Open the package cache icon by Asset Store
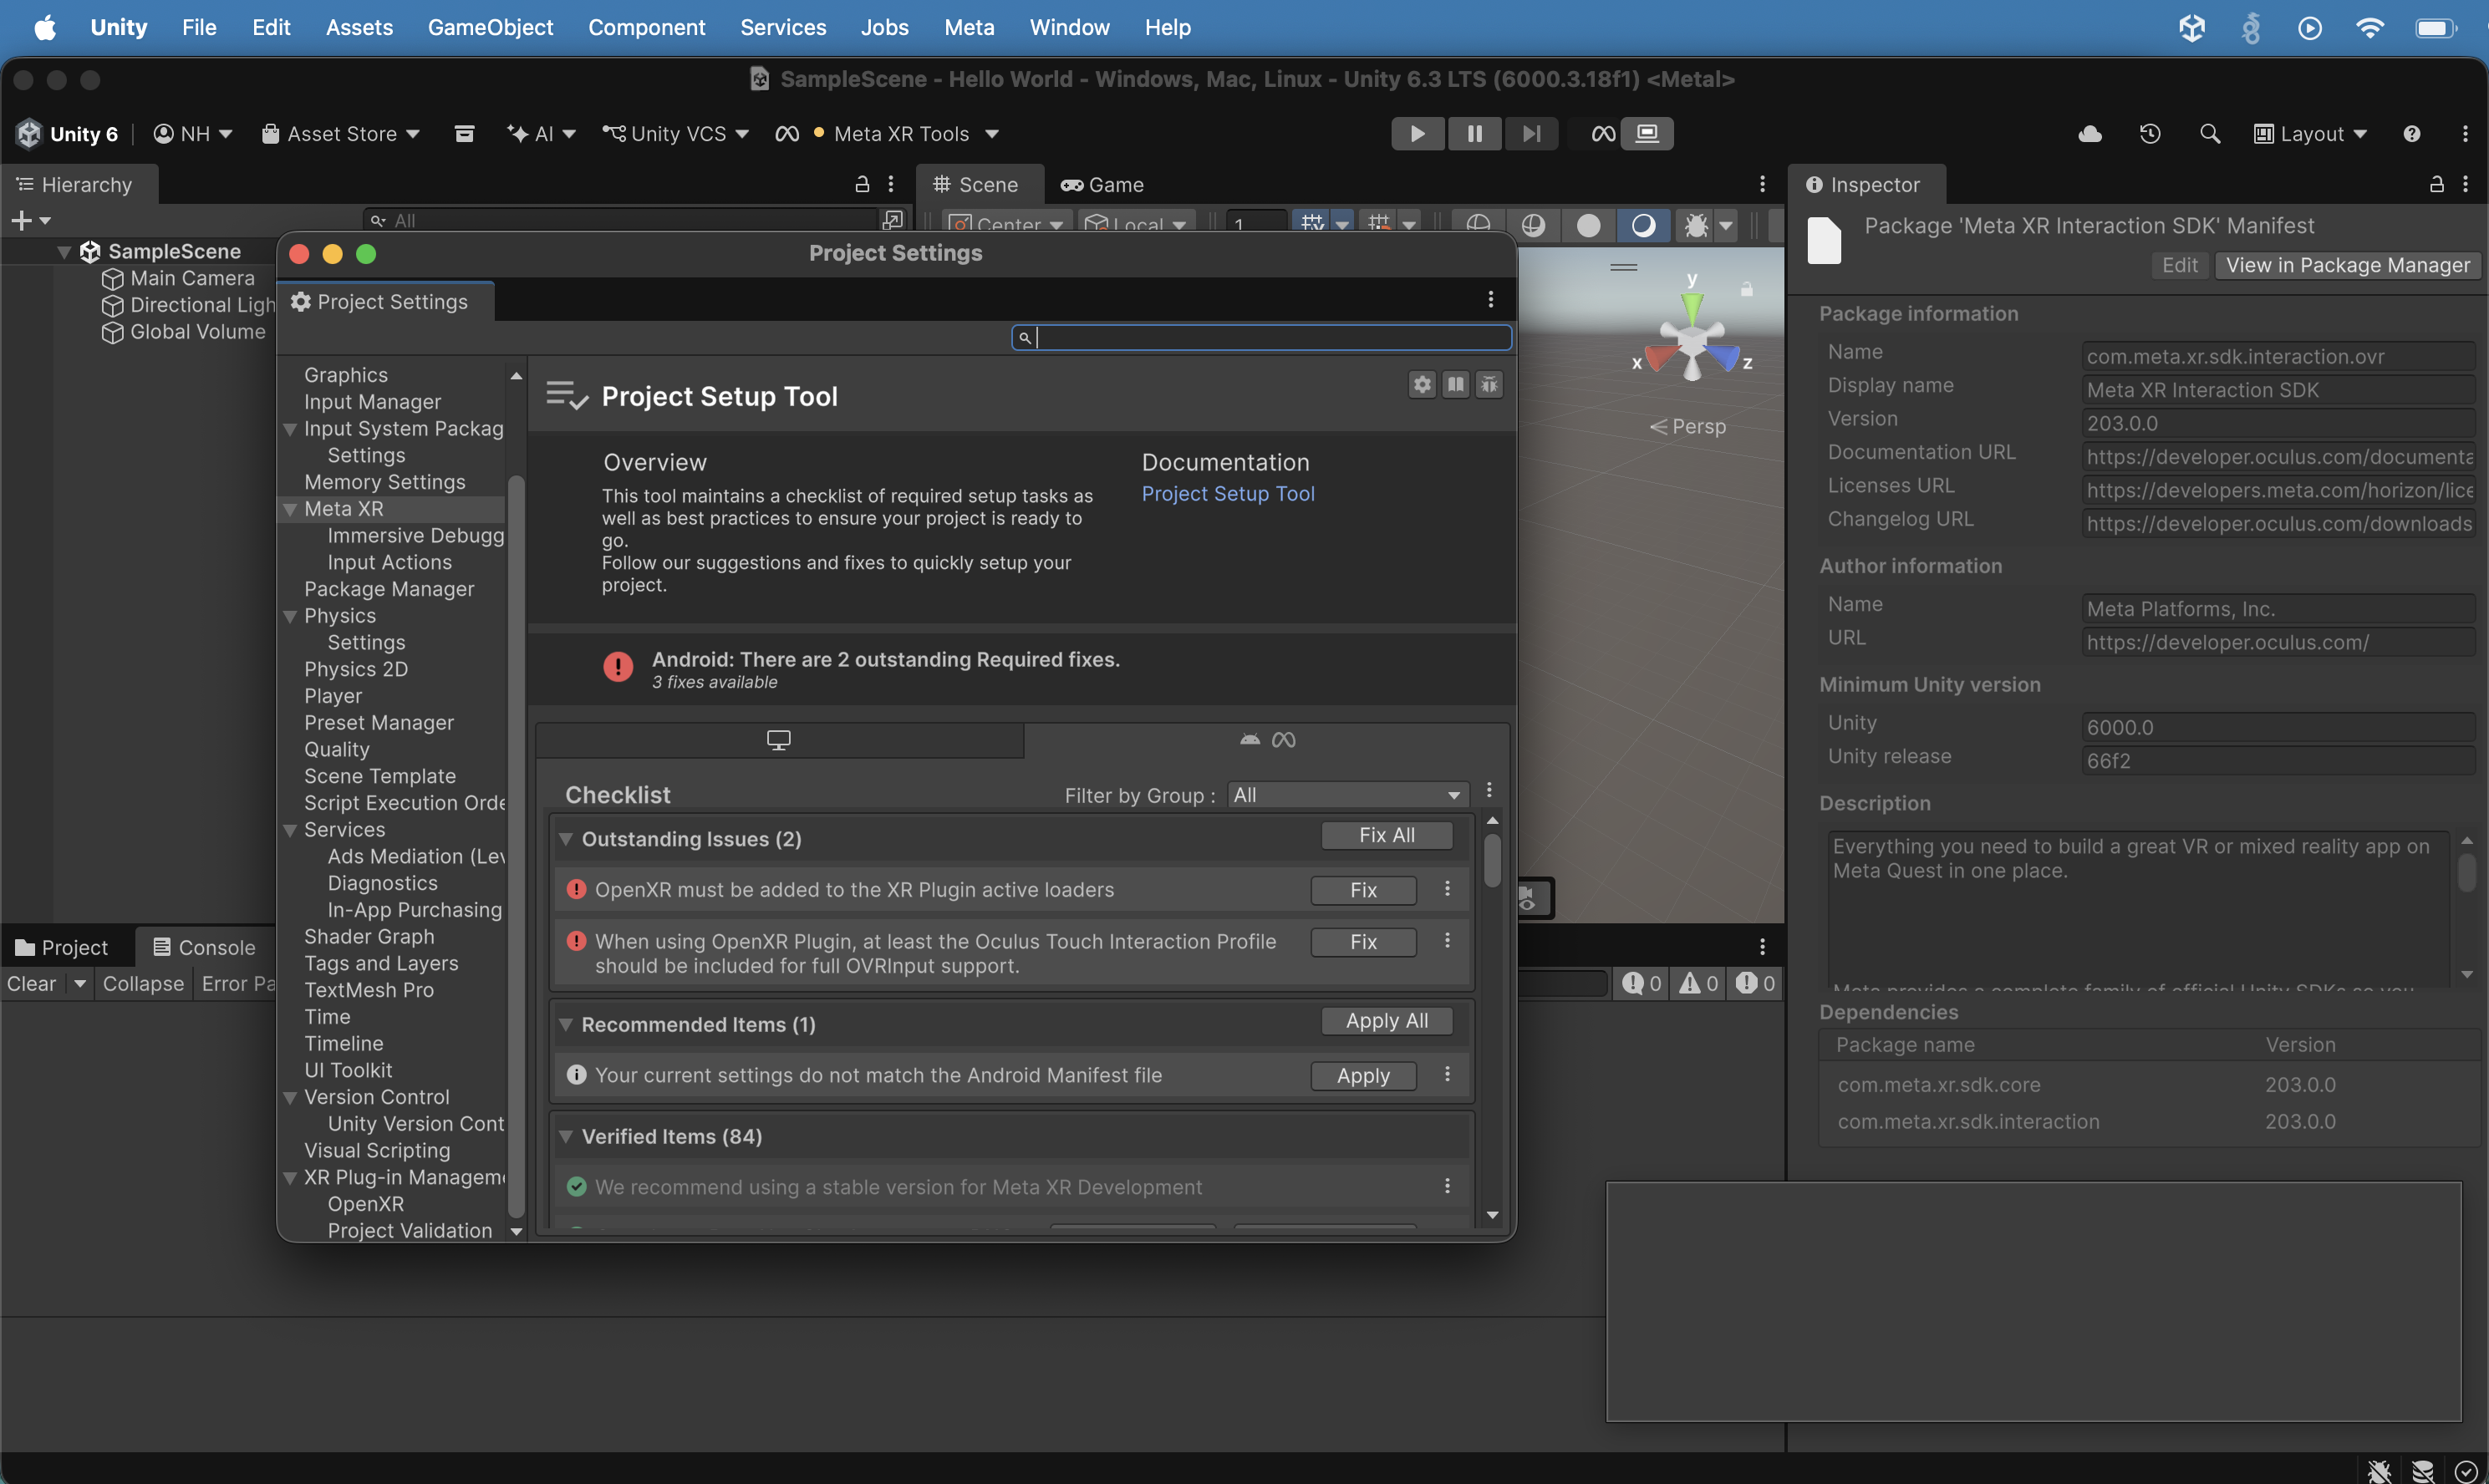This screenshot has height=1484, width=2489. pyautogui.click(x=464, y=134)
